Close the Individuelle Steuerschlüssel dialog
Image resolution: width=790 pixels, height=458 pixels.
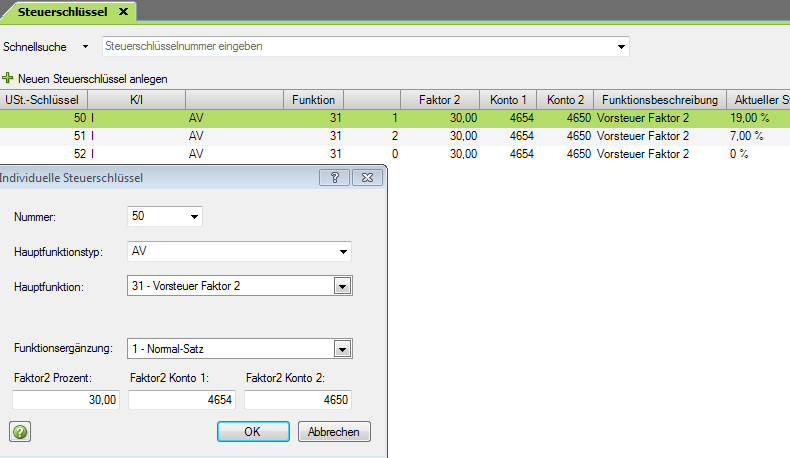click(x=367, y=177)
